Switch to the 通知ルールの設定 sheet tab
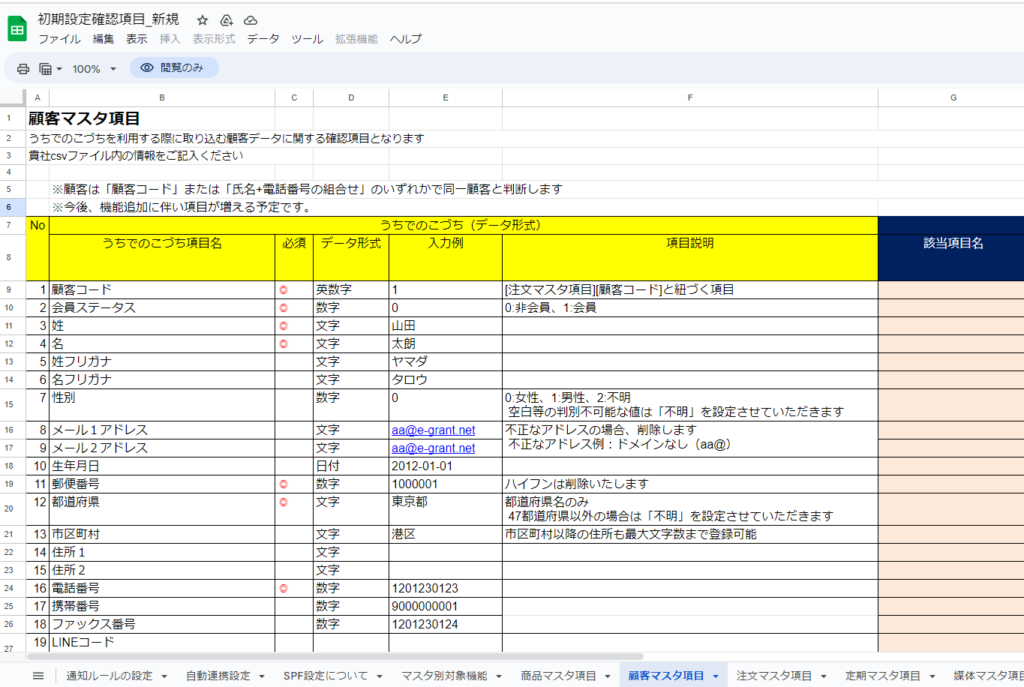Image resolution: width=1024 pixels, height=687 pixels. (108, 676)
